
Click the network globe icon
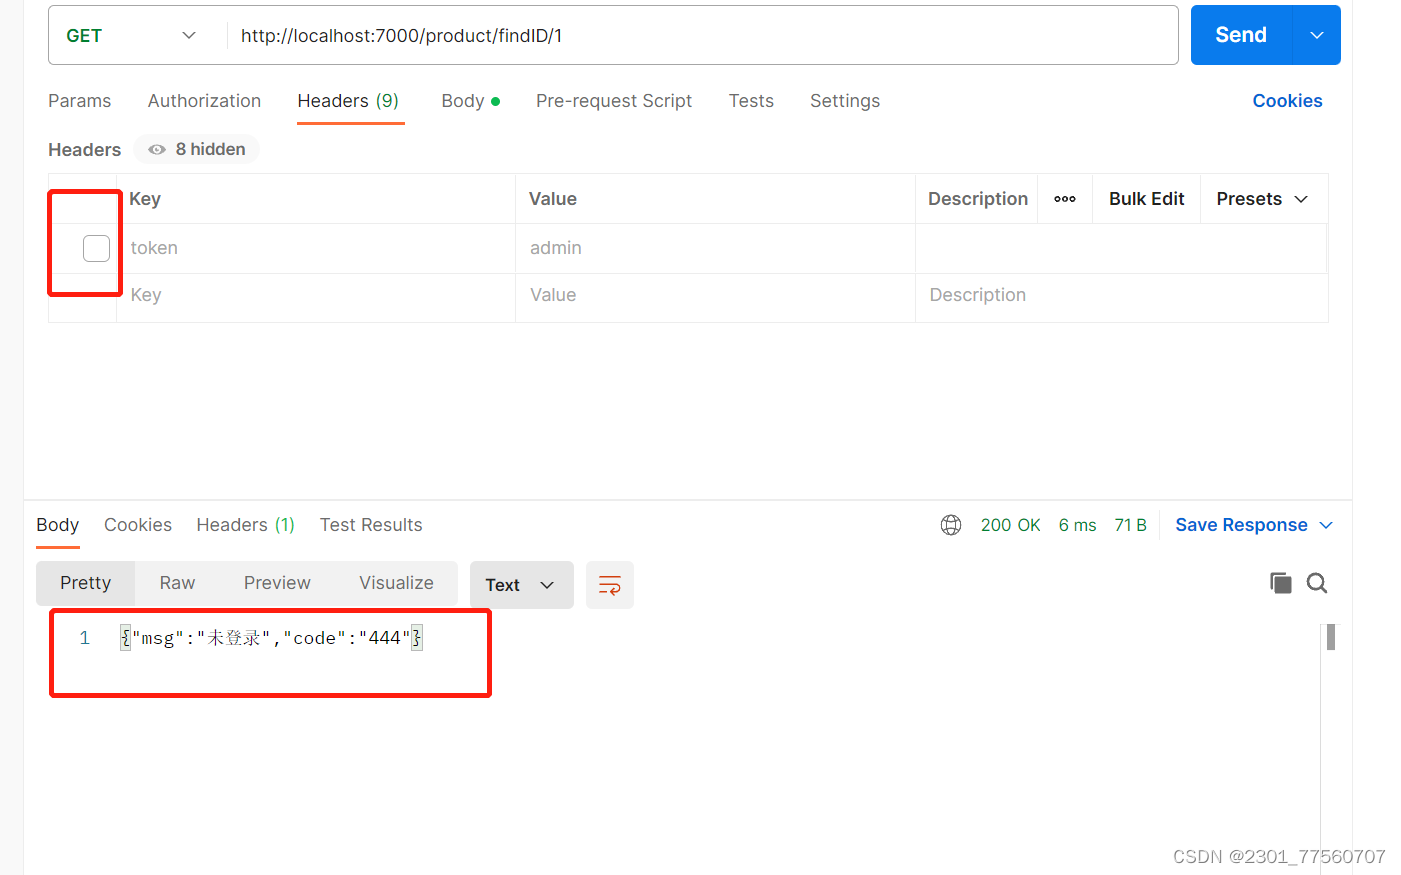coord(951,525)
